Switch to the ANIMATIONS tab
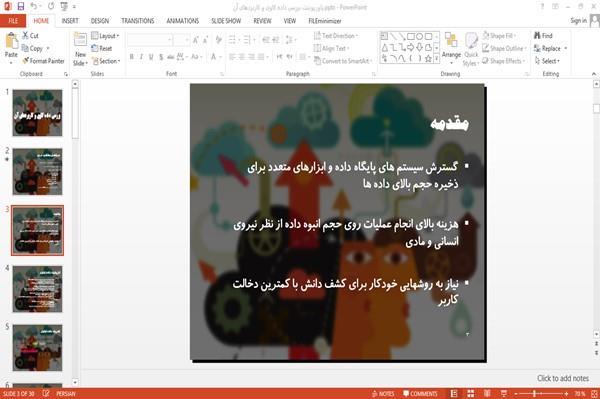Screen dimensions: 600x399 (x=183, y=21)
